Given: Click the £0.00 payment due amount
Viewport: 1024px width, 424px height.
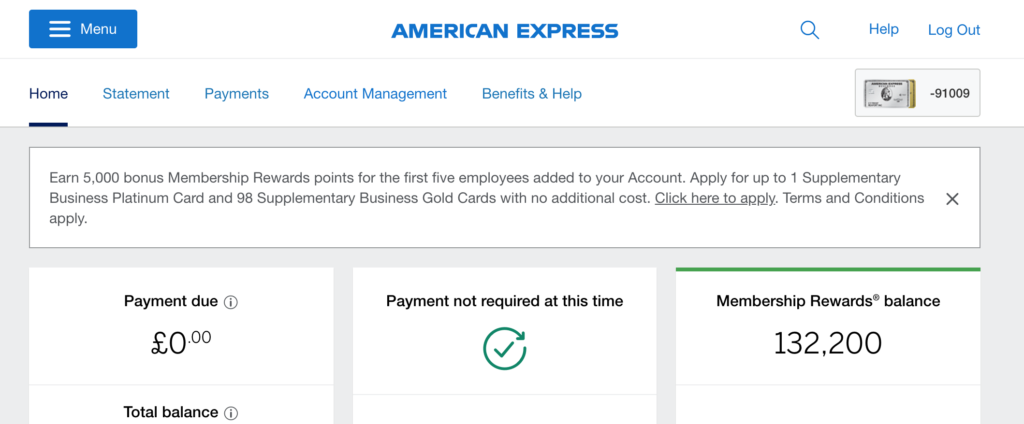Looking at the screenshot, I should (181, 343).
